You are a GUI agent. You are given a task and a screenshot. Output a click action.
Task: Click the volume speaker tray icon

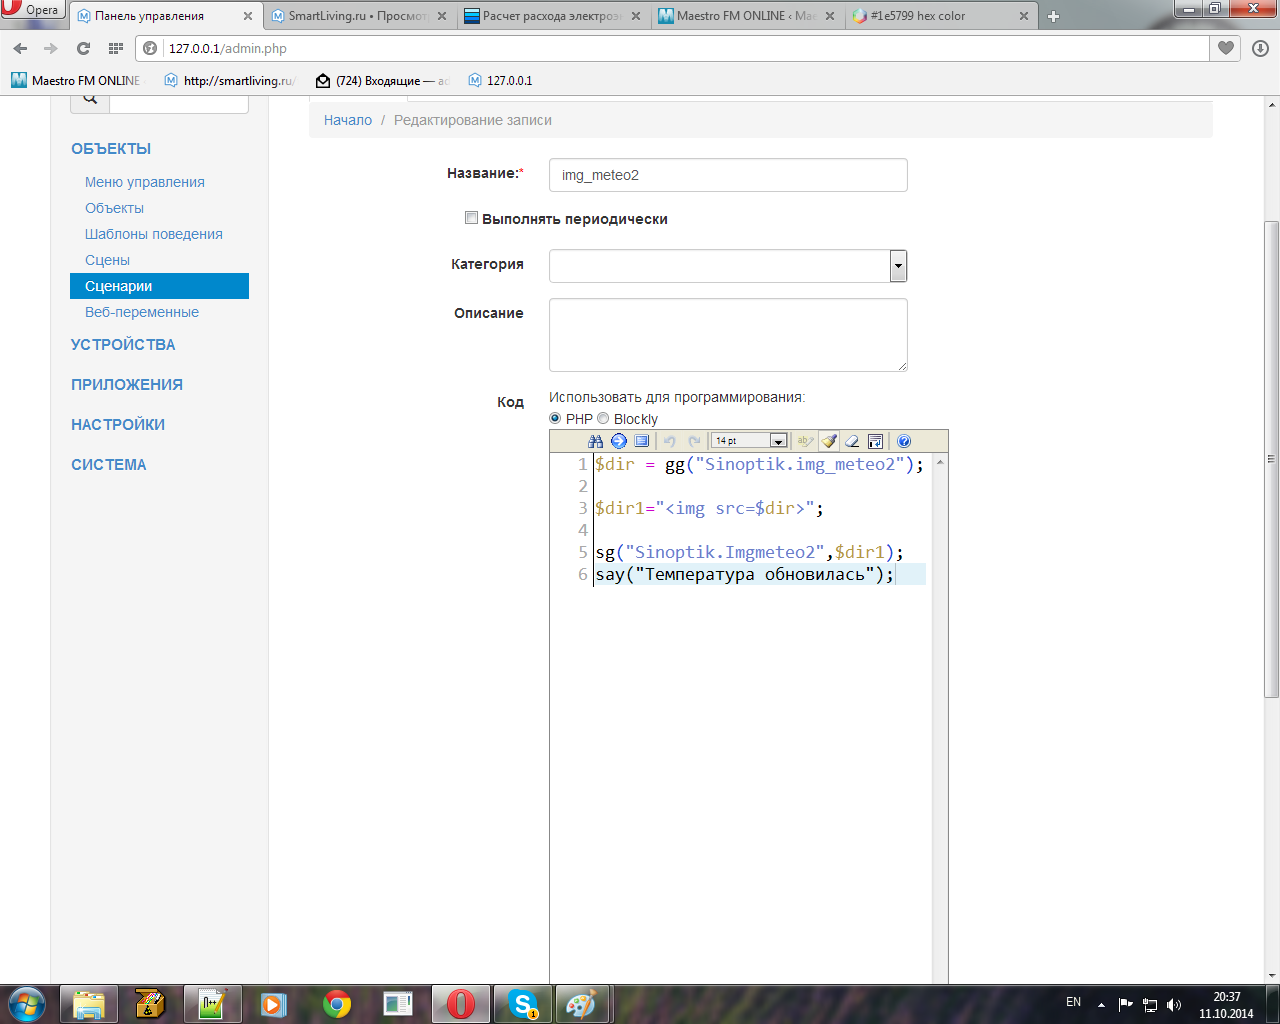[1174, 1004]
